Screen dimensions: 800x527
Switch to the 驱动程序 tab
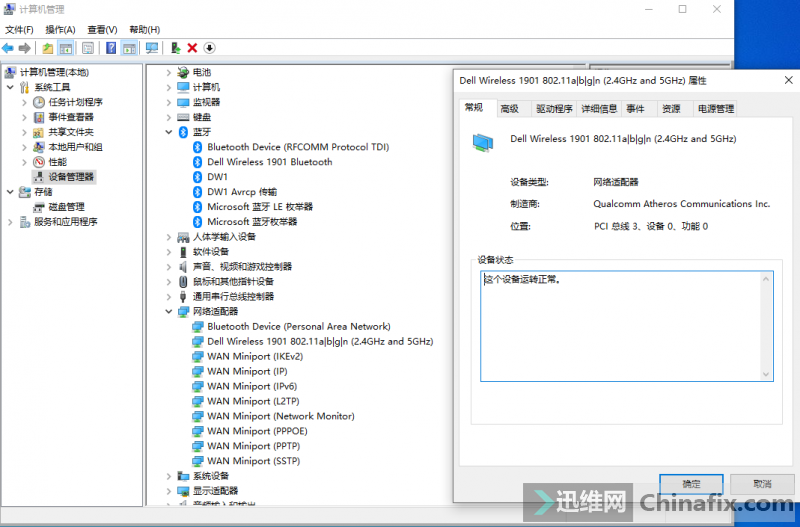click(x=554, y=109)
